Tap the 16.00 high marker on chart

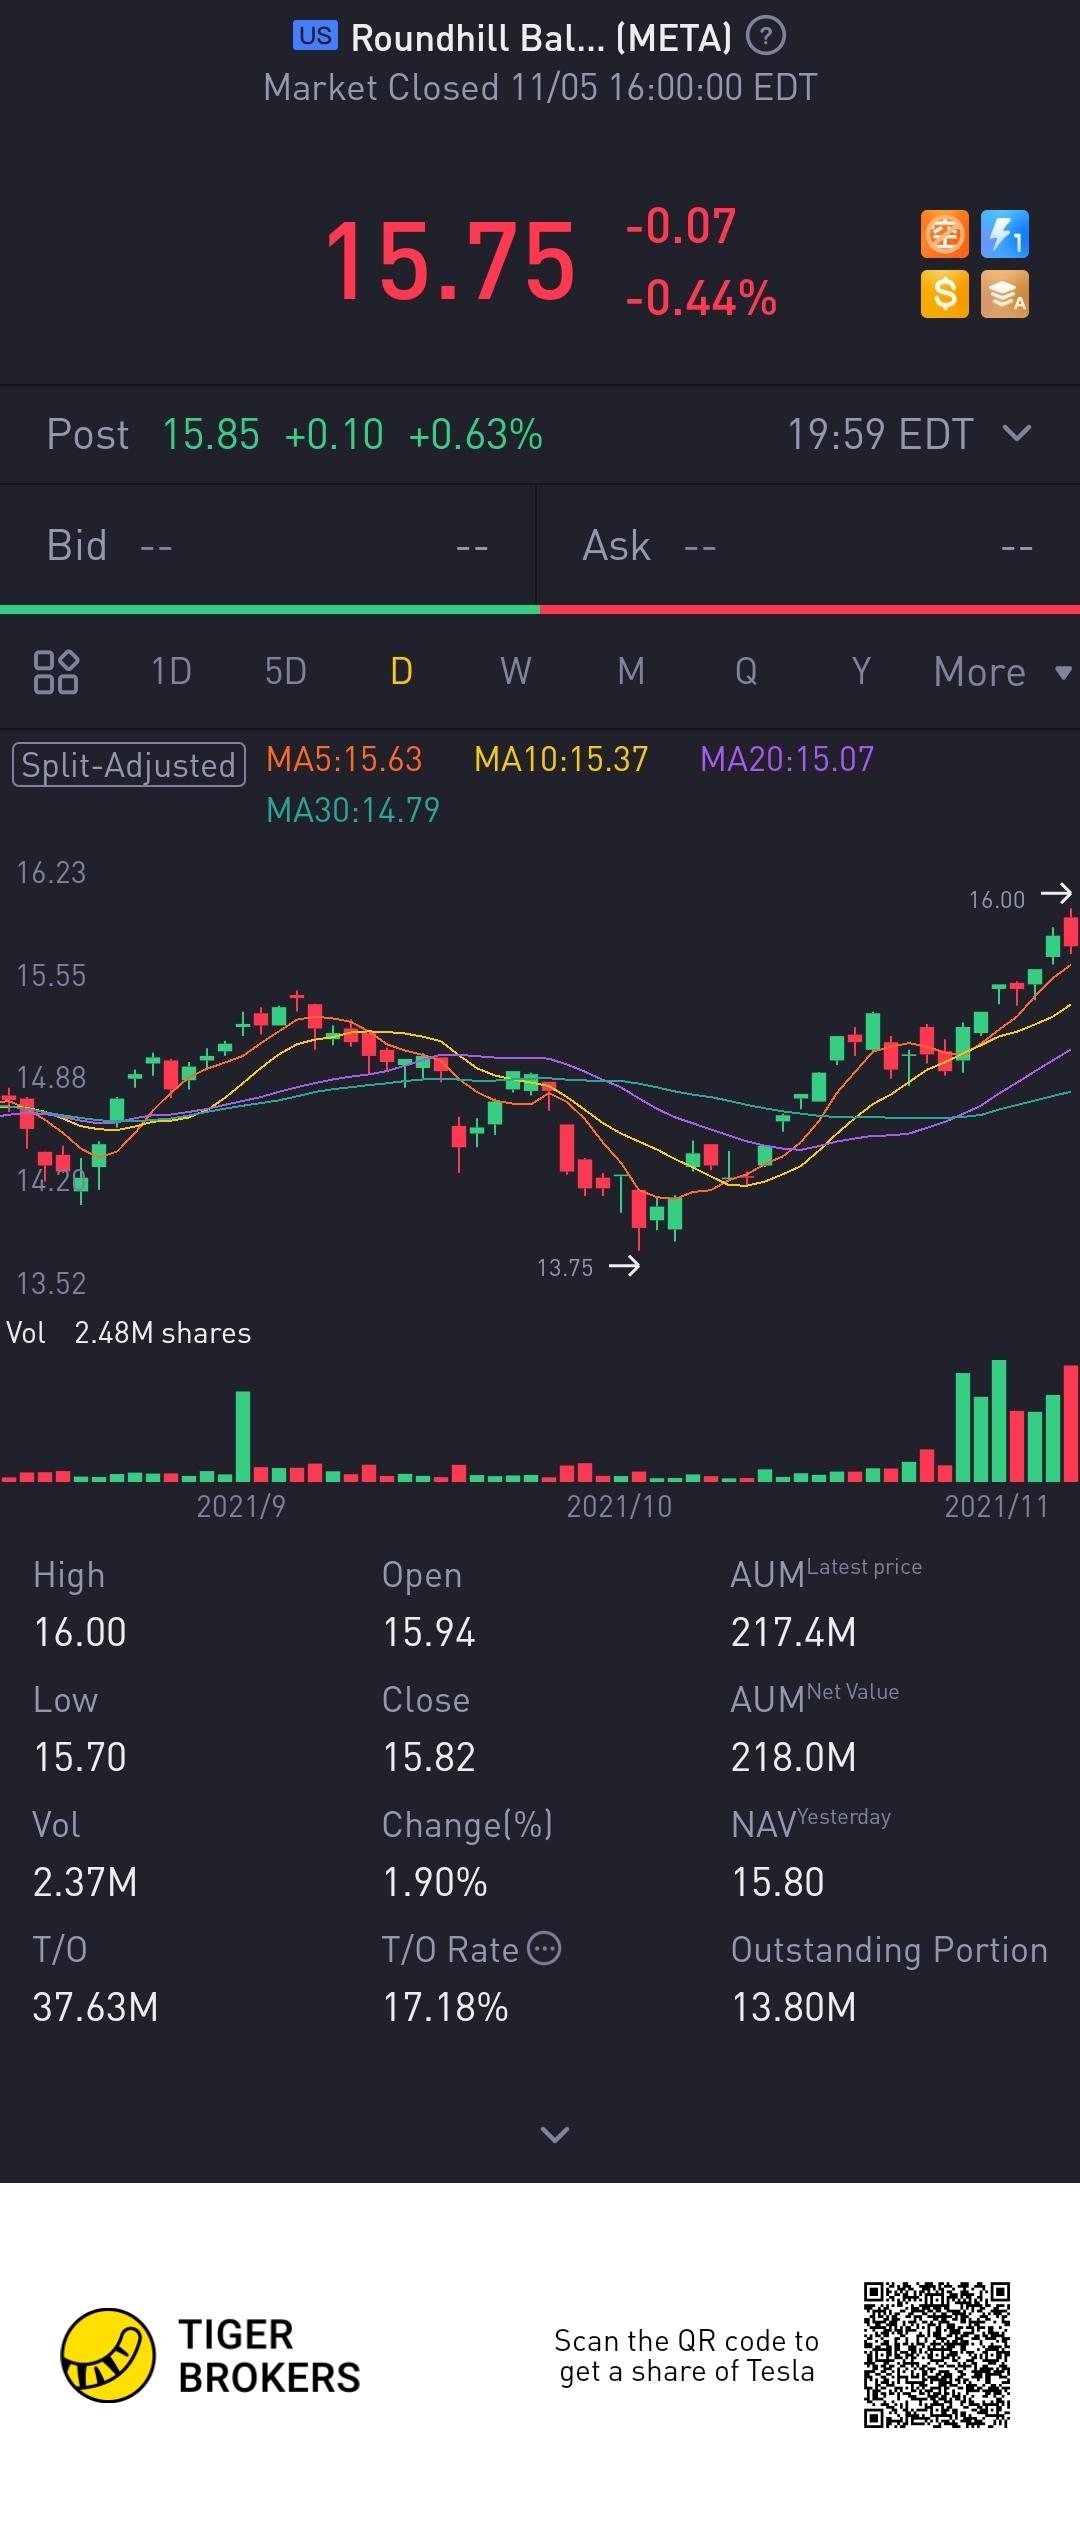tap(1020, 897)
